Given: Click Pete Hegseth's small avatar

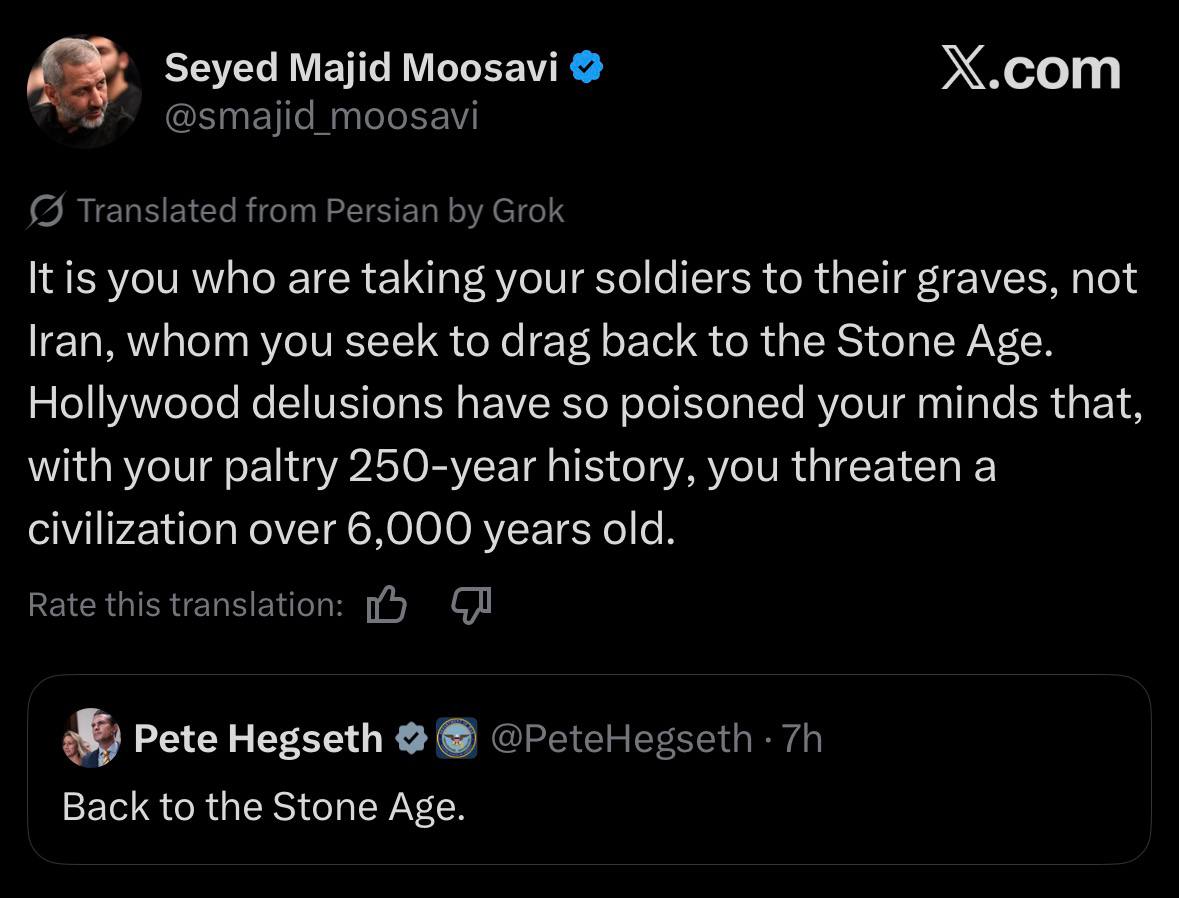Looking at the screenshot, I should 91,739.
